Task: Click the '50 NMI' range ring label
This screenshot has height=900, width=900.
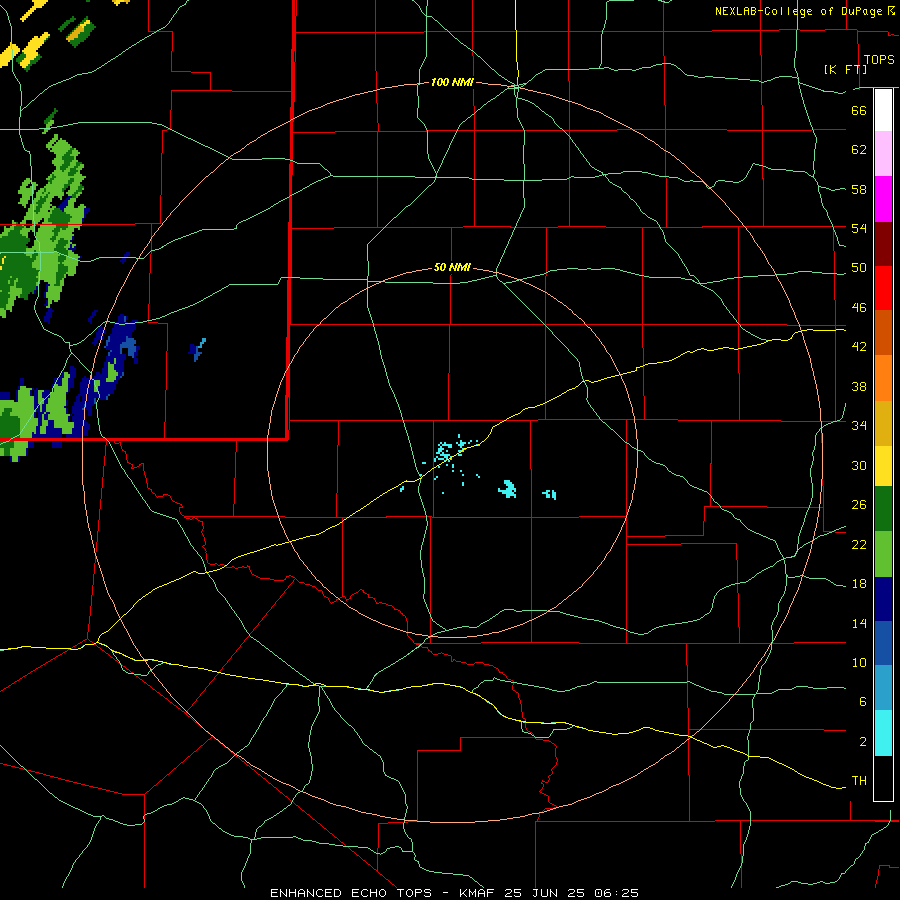Action: [x=452, y=267]
